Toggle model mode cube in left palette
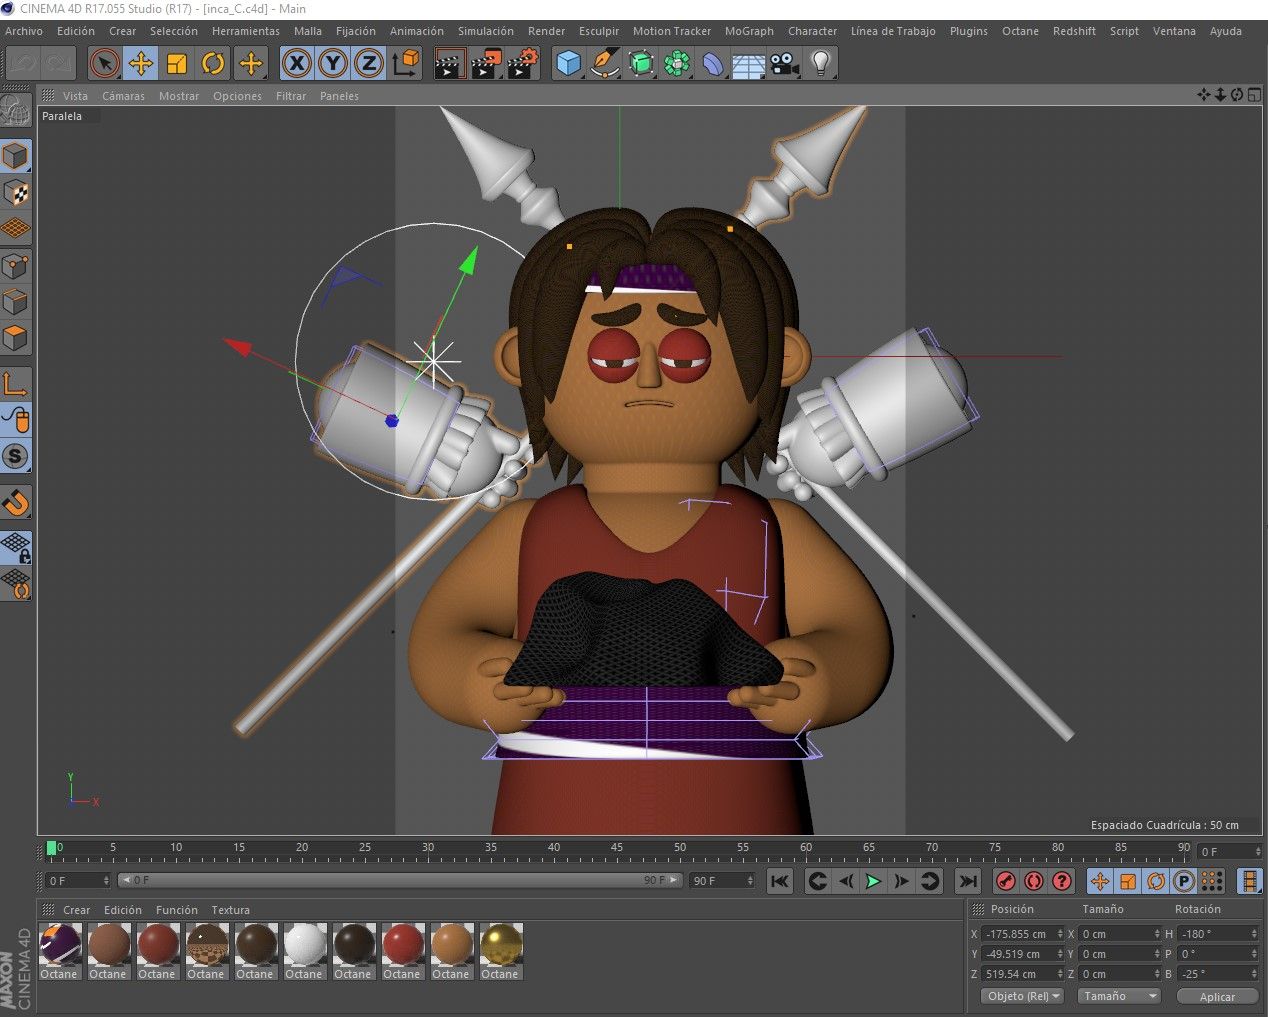The width and height of the screenshot is (1268, 1017). (x=16, y=156)
